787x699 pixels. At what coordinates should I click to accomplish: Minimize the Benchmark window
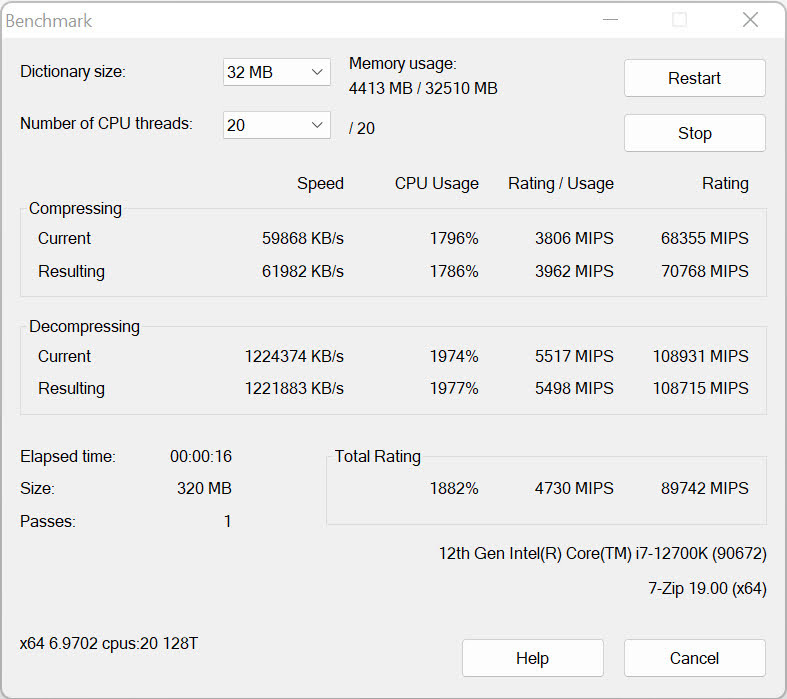click(x=609, y=20)
